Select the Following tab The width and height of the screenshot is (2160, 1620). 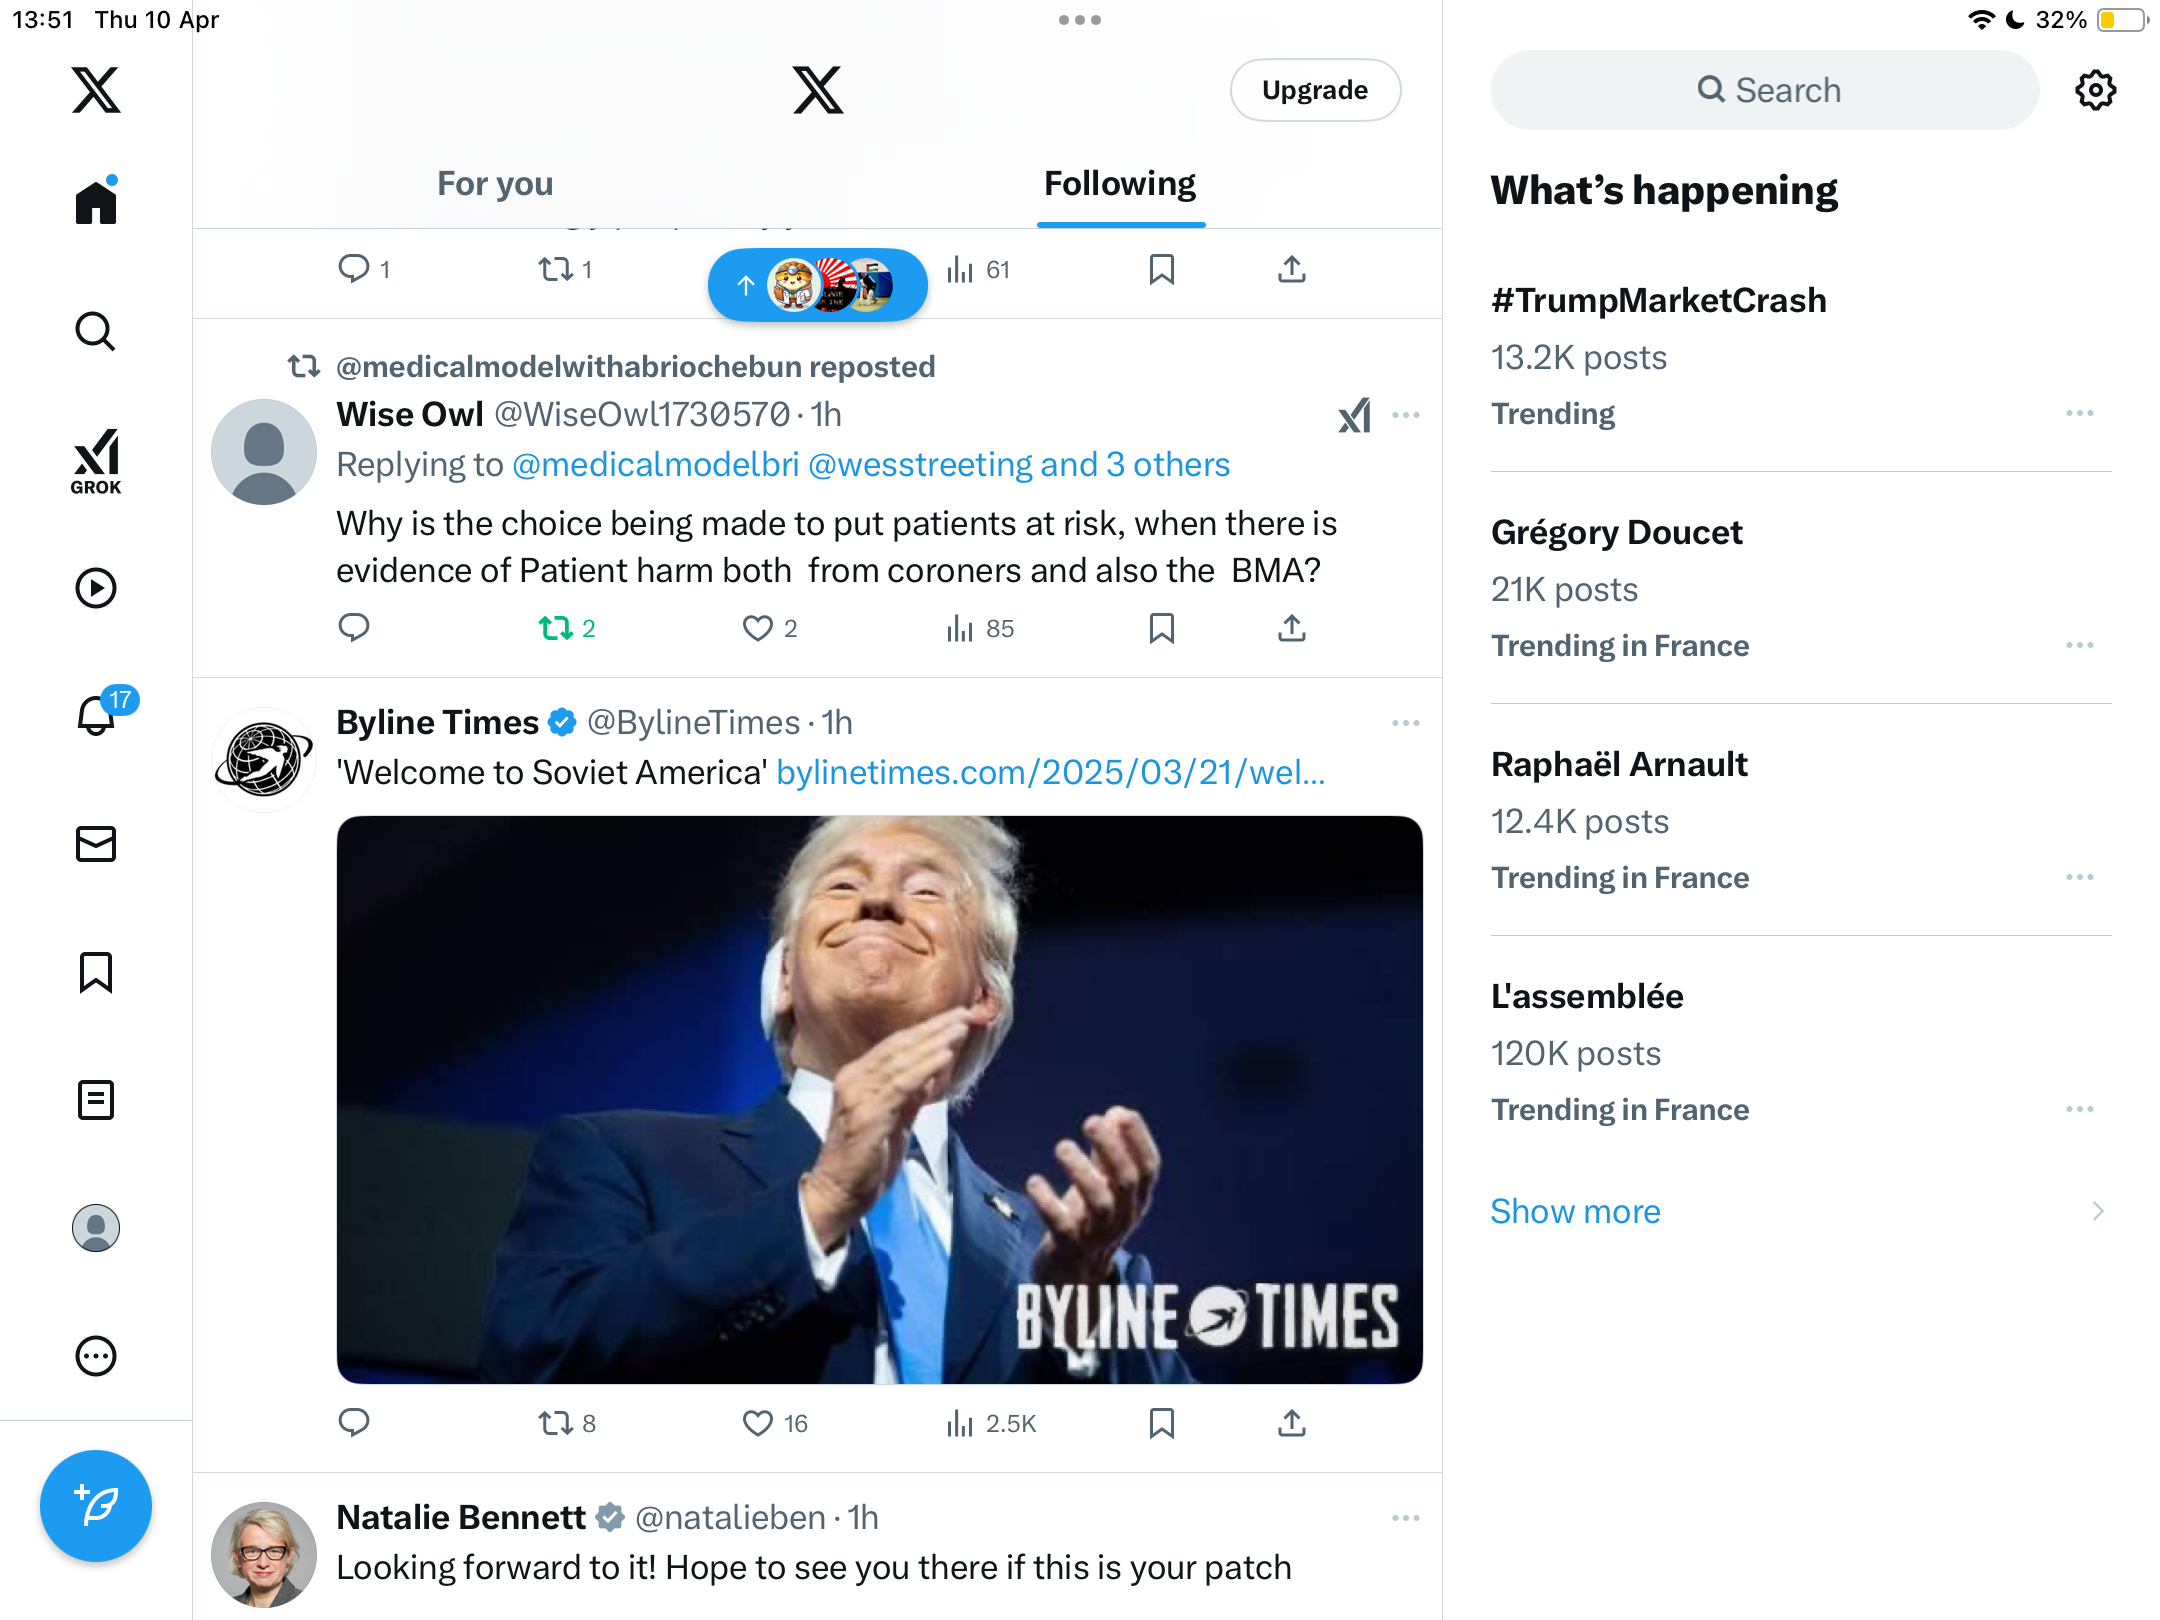pos(1120,184)
